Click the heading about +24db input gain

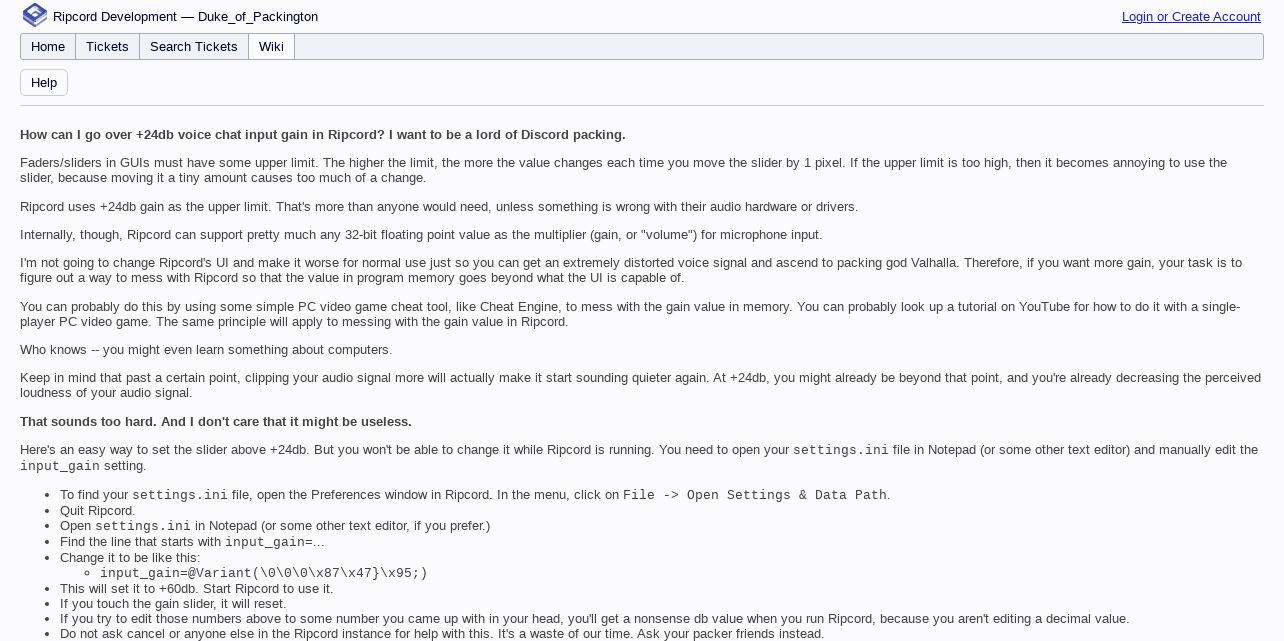(x=323, y=135)
